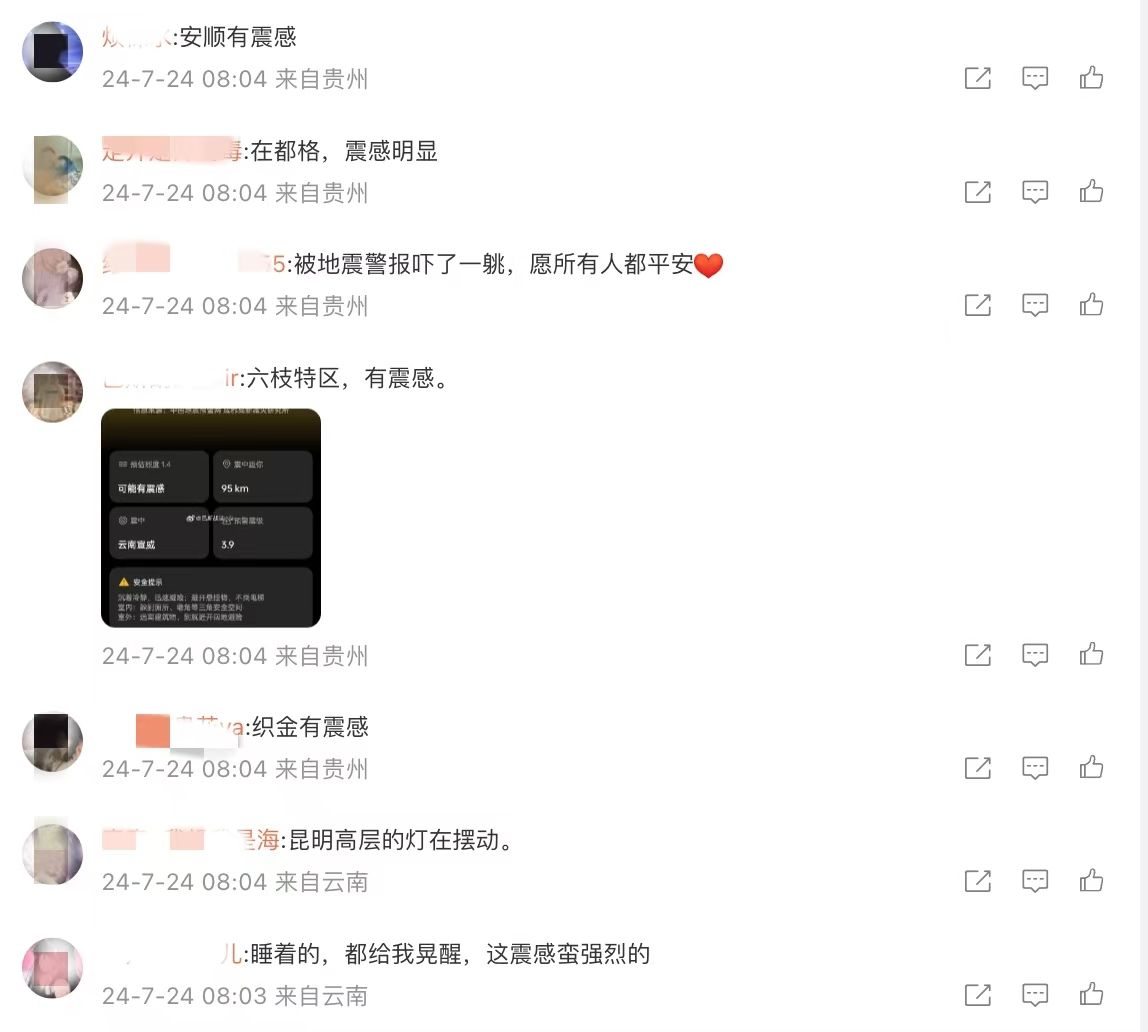The image size is (1148, 1032).
Task: Open avatar of '织金有震感' commenter
Action: click(52, 741)
